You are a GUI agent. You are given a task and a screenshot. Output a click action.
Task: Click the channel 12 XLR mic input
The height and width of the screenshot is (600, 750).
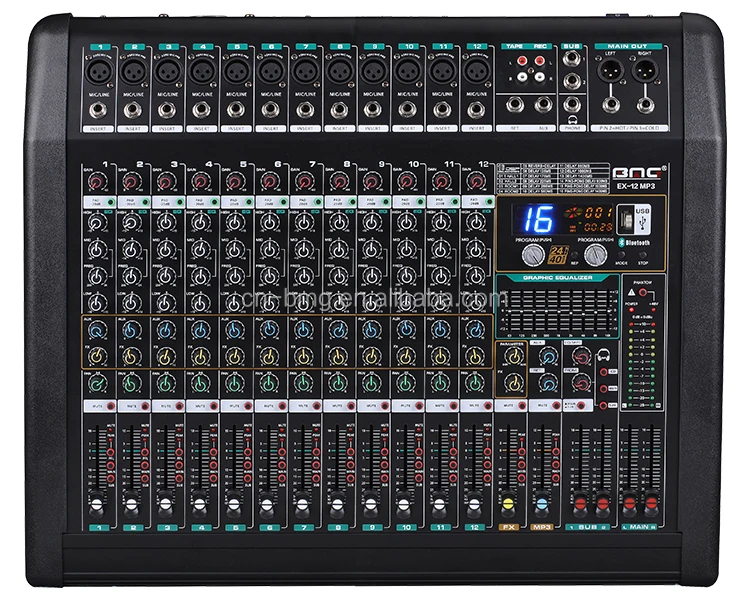click(476, 71)
